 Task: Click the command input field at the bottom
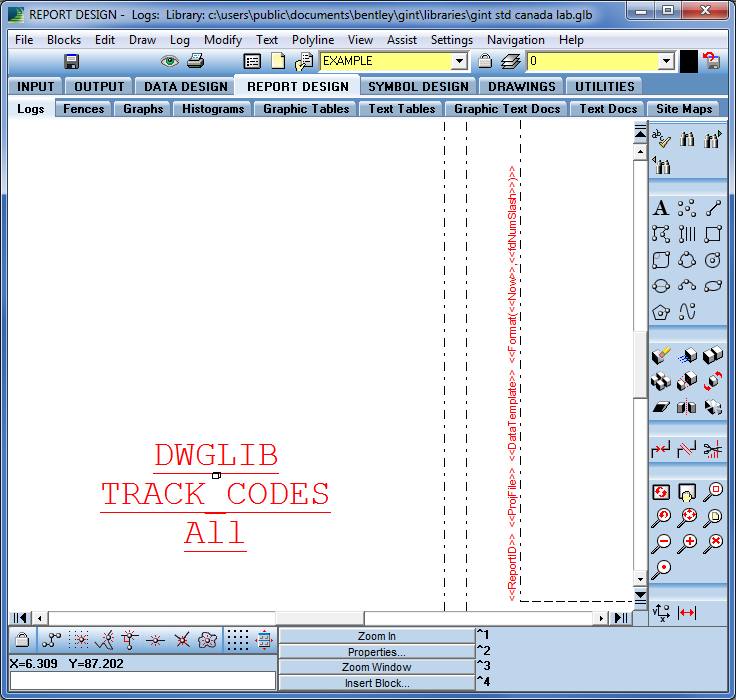click(143, 680)
